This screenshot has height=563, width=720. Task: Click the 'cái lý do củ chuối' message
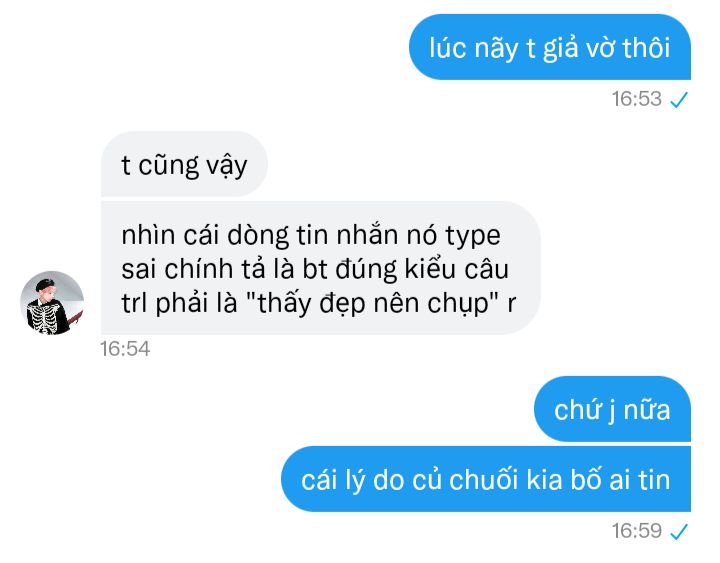click(486, 479)
